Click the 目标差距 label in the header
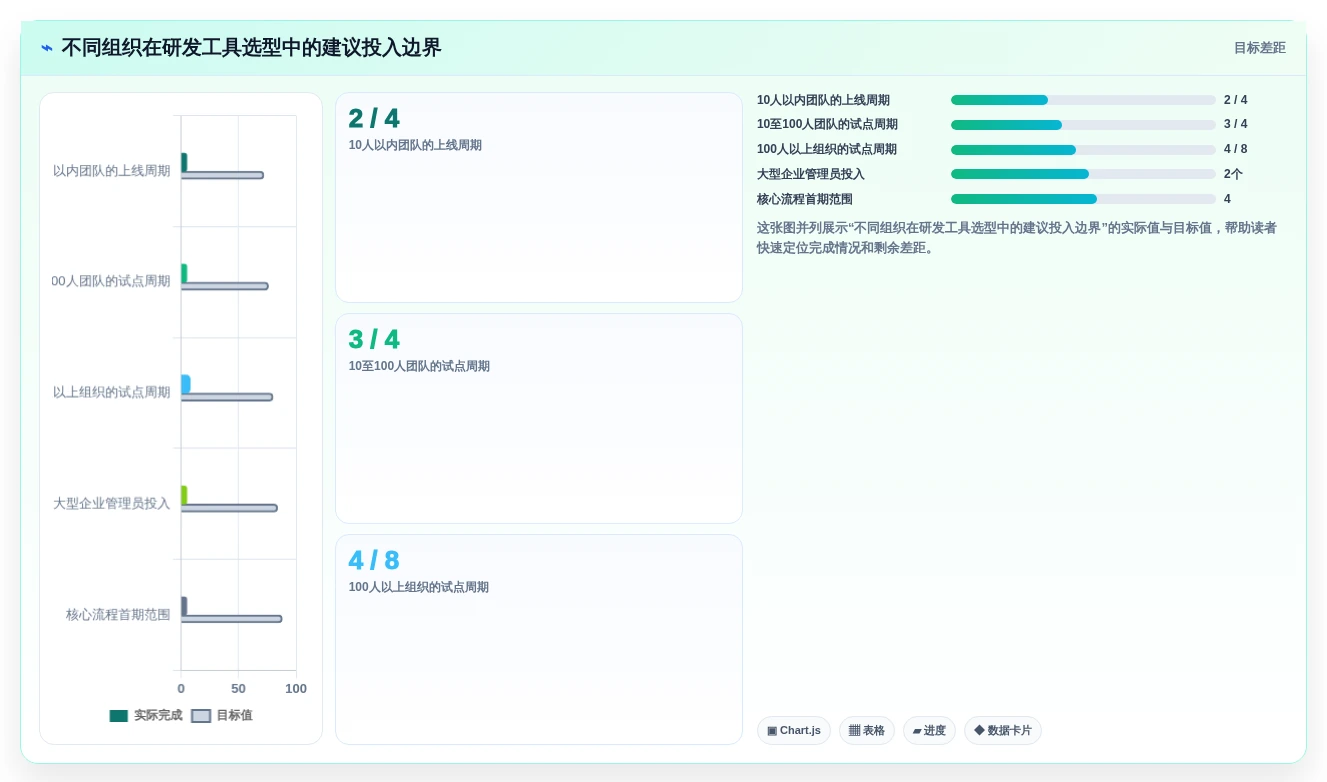Viewport: 1327px width, 782px height. tap(1259, 48)
